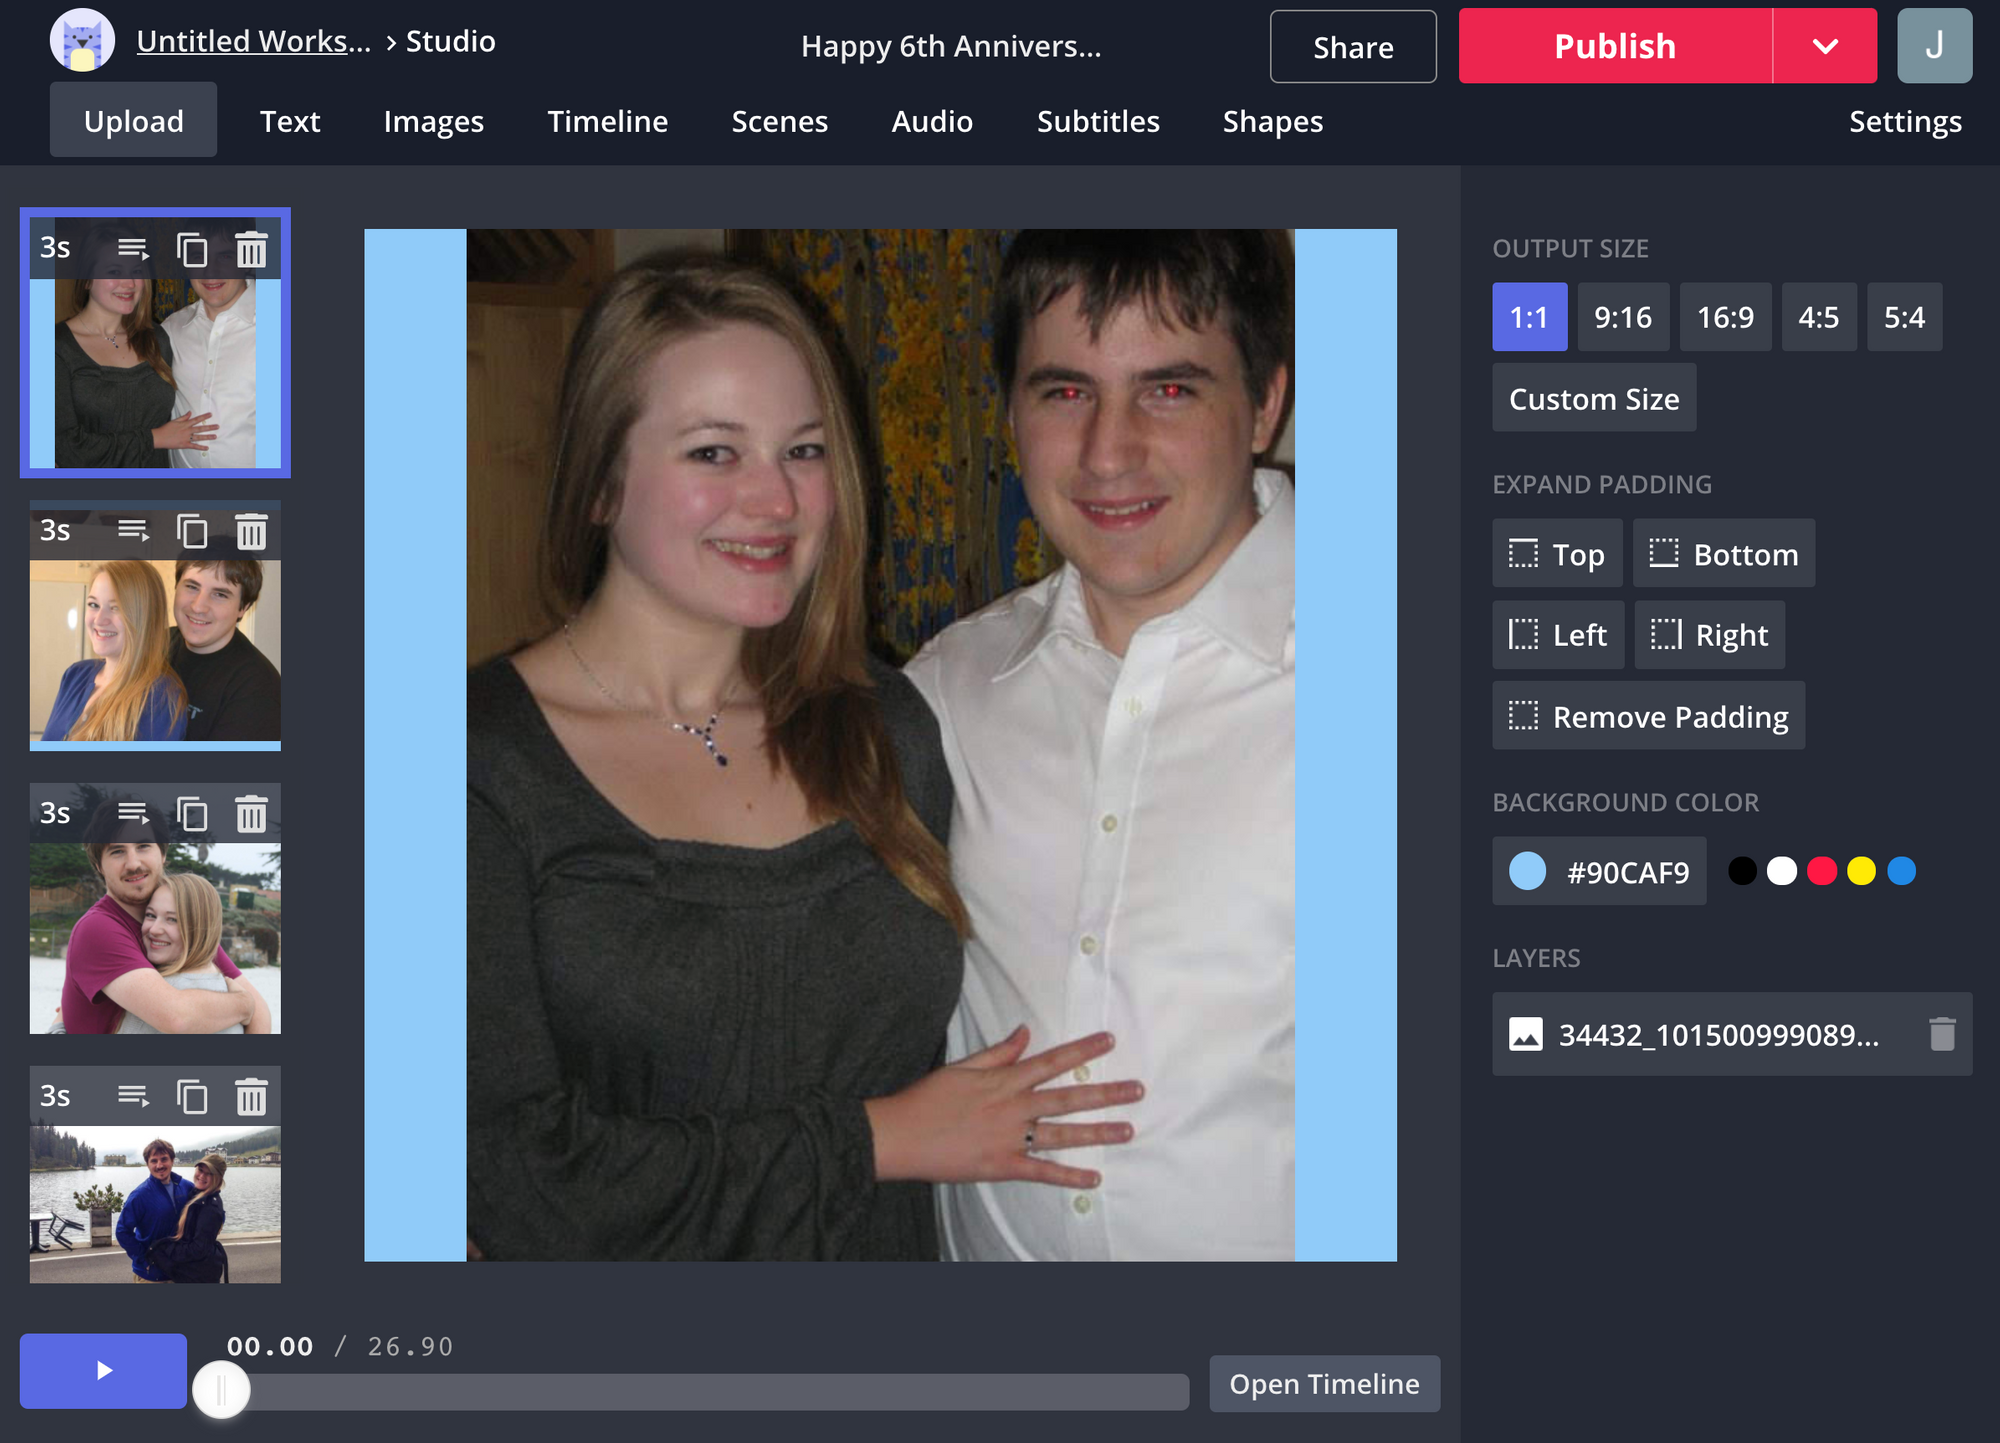The width and height of the screenshot is (2000, 1443).
Task: Pick the yellow background color swatch
Action: pyautogui.click(x=1861, y=871)
